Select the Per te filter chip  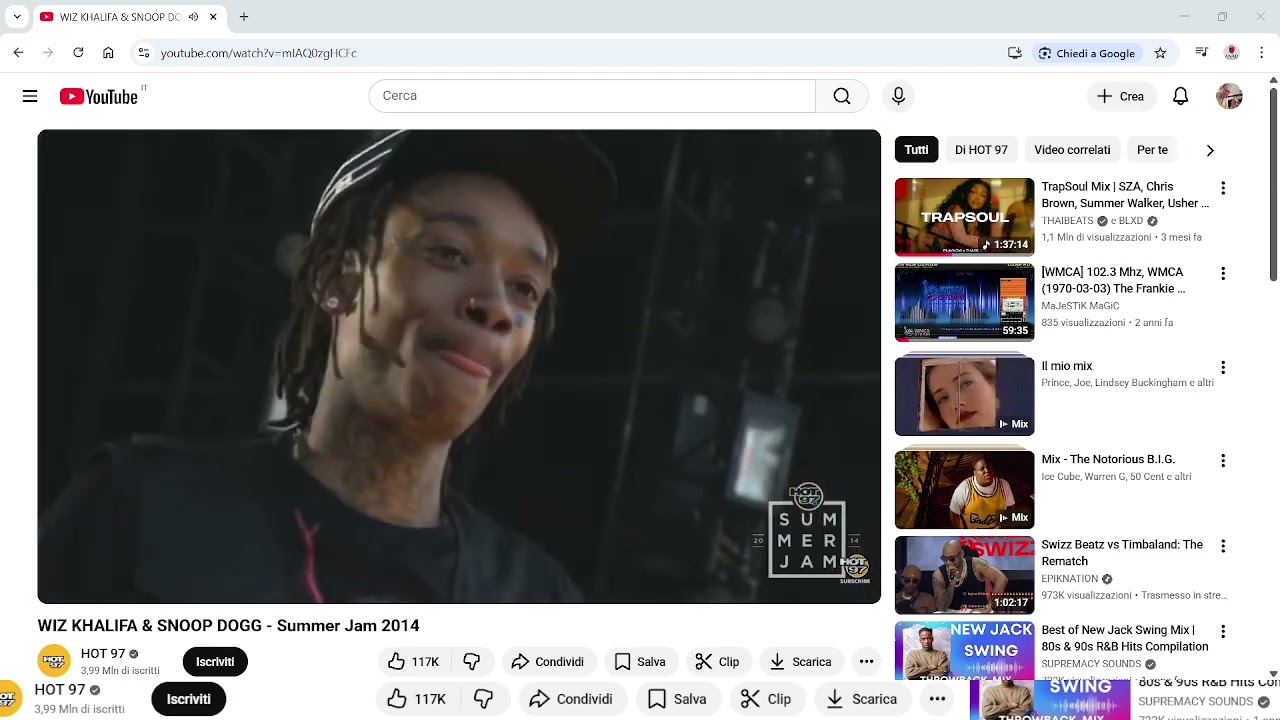click(x=1152, y=150)
